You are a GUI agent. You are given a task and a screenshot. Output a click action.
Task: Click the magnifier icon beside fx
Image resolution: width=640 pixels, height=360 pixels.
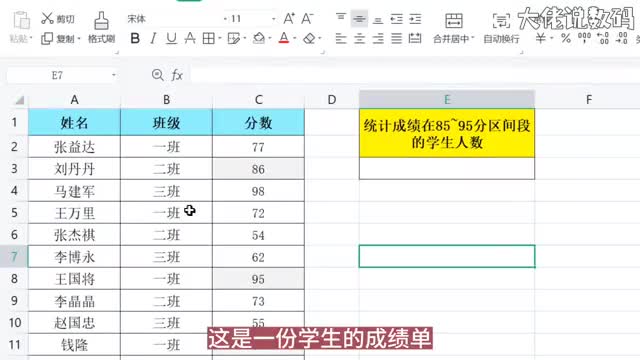158,75
